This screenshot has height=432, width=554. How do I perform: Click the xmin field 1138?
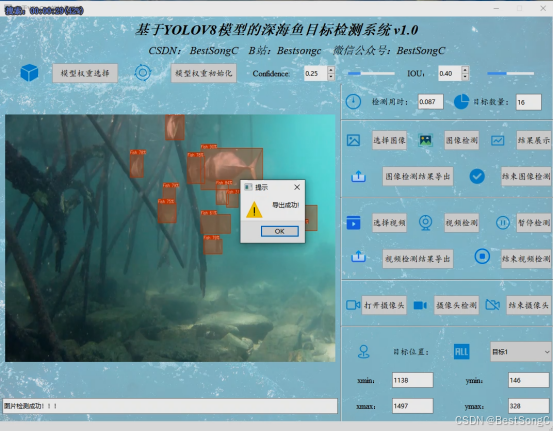tap(413, 380)
